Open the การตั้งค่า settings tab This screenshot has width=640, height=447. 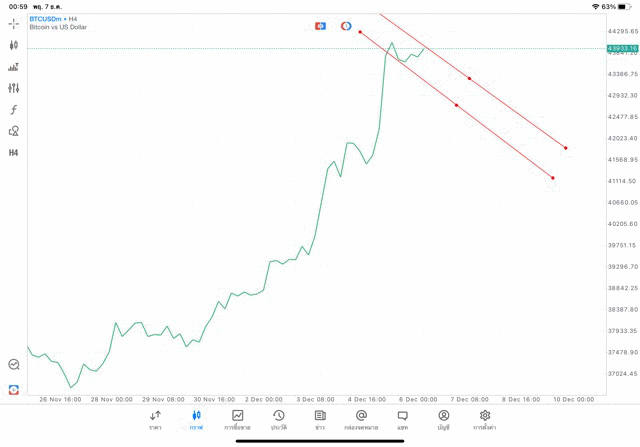485,419
